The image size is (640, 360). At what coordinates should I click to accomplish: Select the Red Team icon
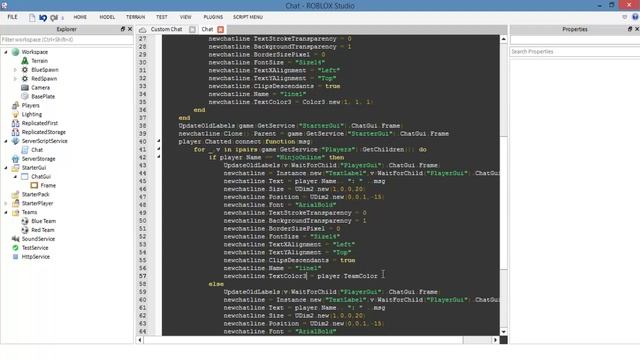point(25,230)
